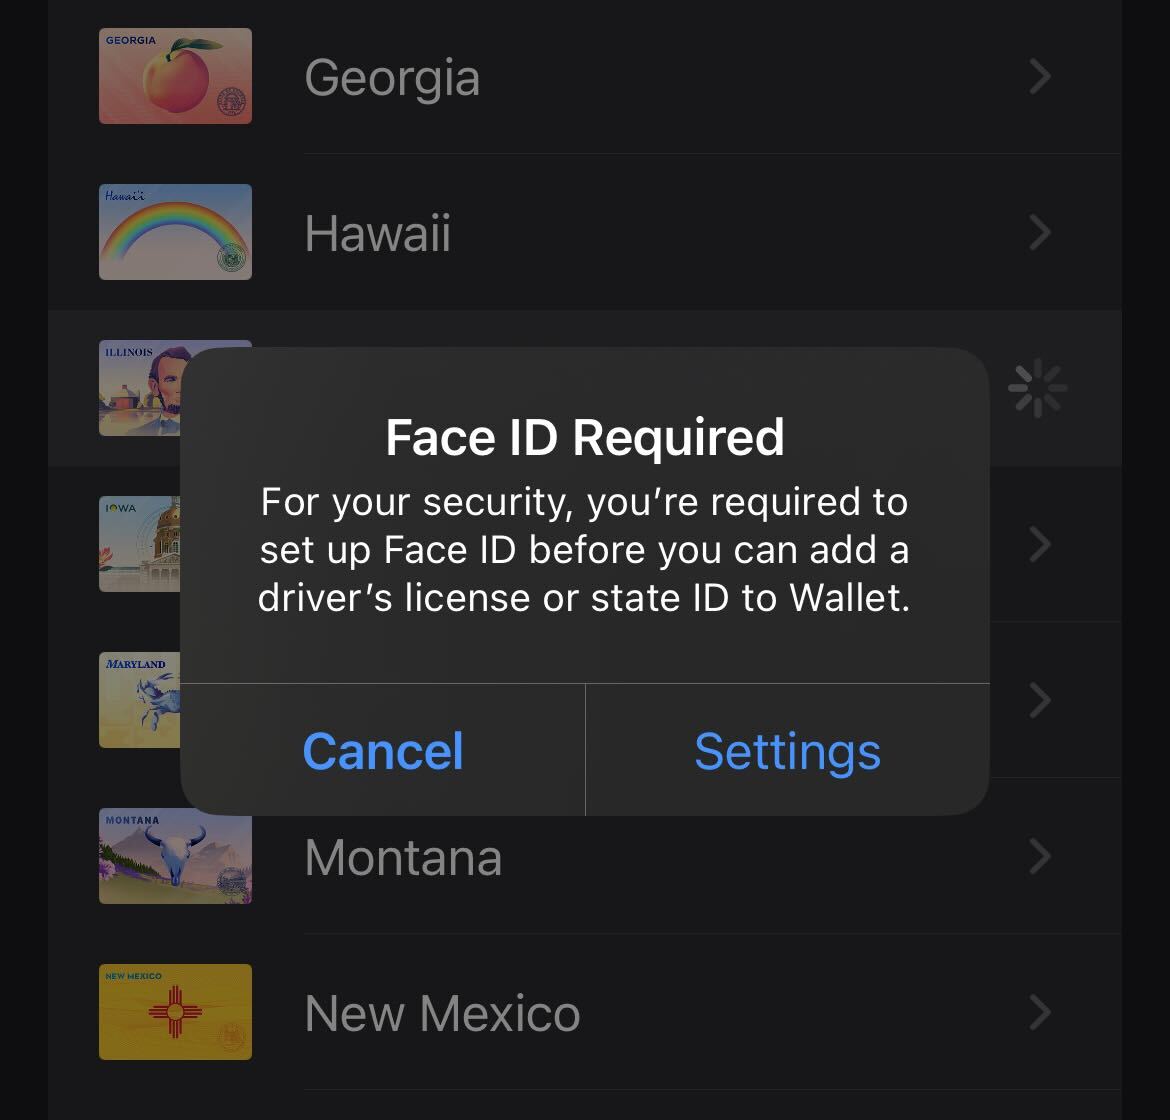Select the Hawaii state label
Image resolution: width=1170 pixels, height=1120 pixels.
[x=377, y=234]
